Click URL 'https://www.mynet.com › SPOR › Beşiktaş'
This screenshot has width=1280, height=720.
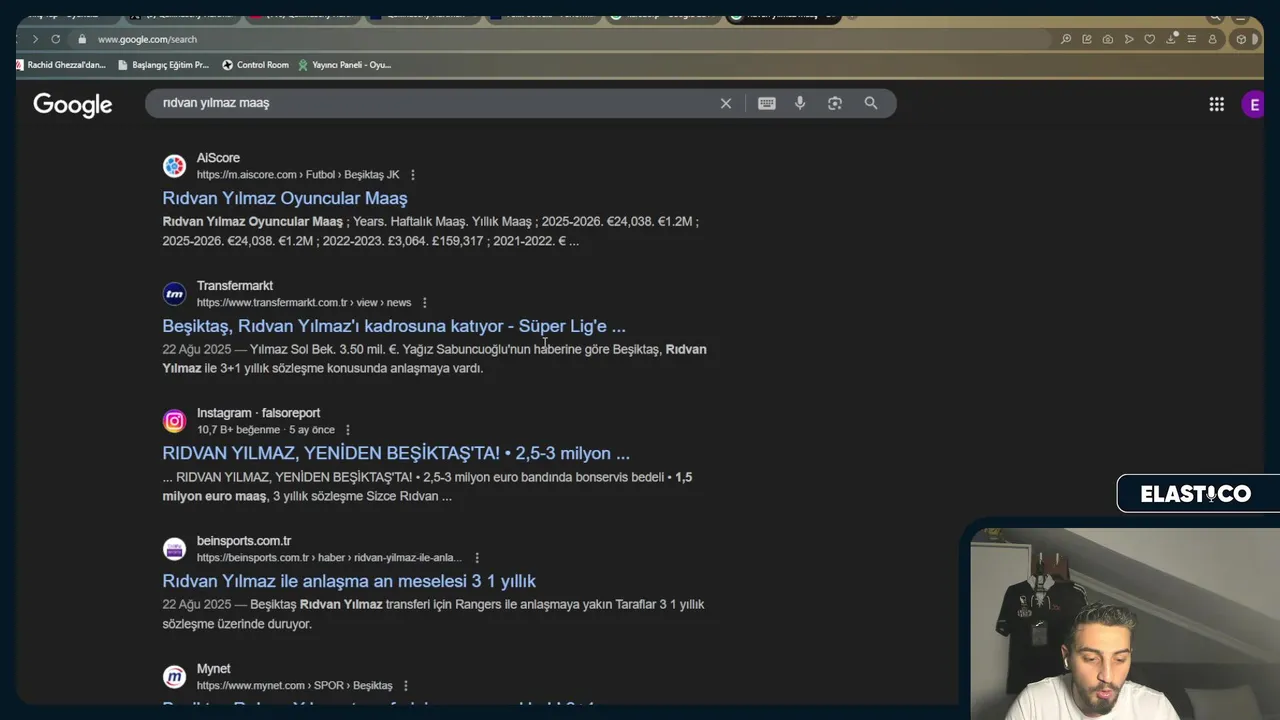[295, 686]
